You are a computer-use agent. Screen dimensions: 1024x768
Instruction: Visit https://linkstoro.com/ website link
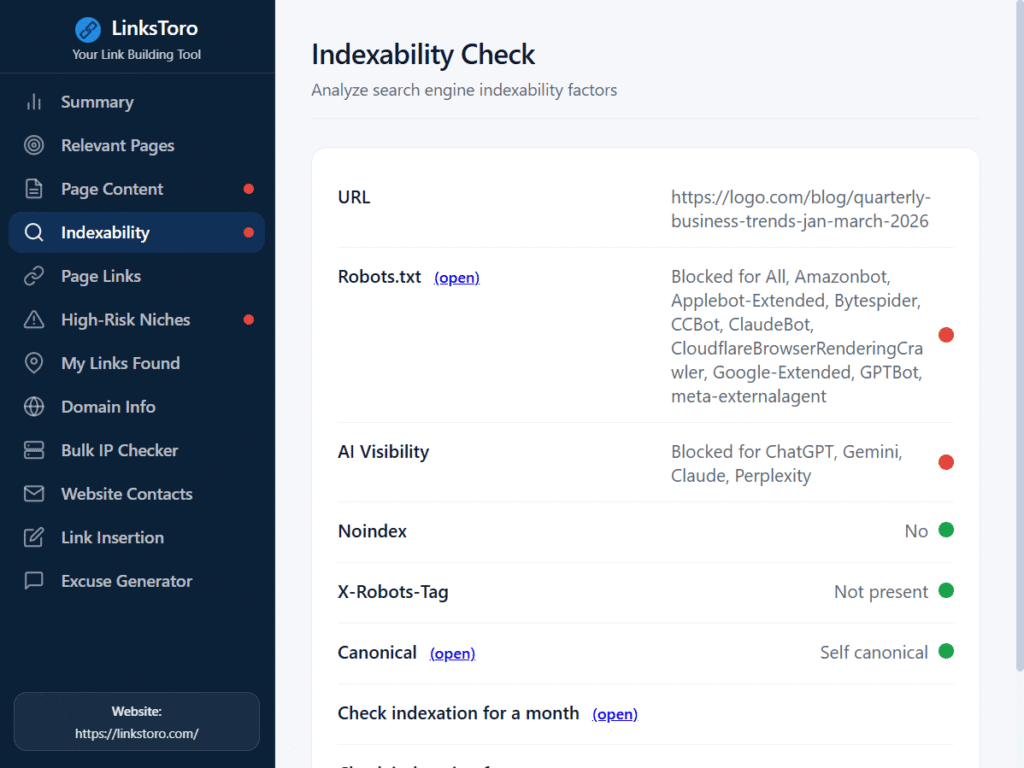[x=136, y=733]
